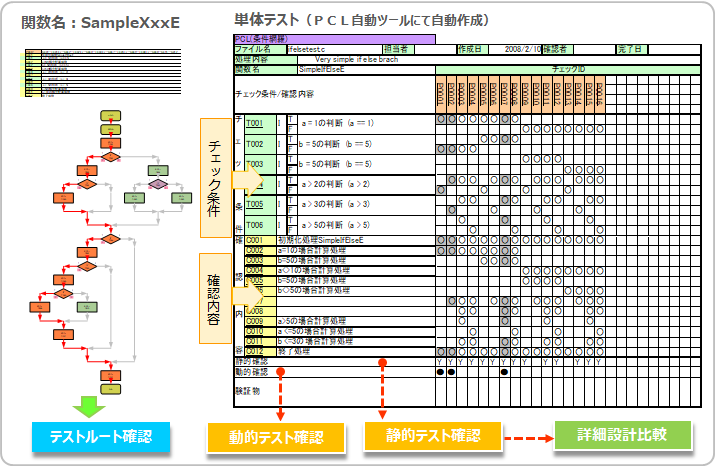Select the チェック条件 vertical label
This screenshot has height=467, width=717.
(x=215, y=178)
